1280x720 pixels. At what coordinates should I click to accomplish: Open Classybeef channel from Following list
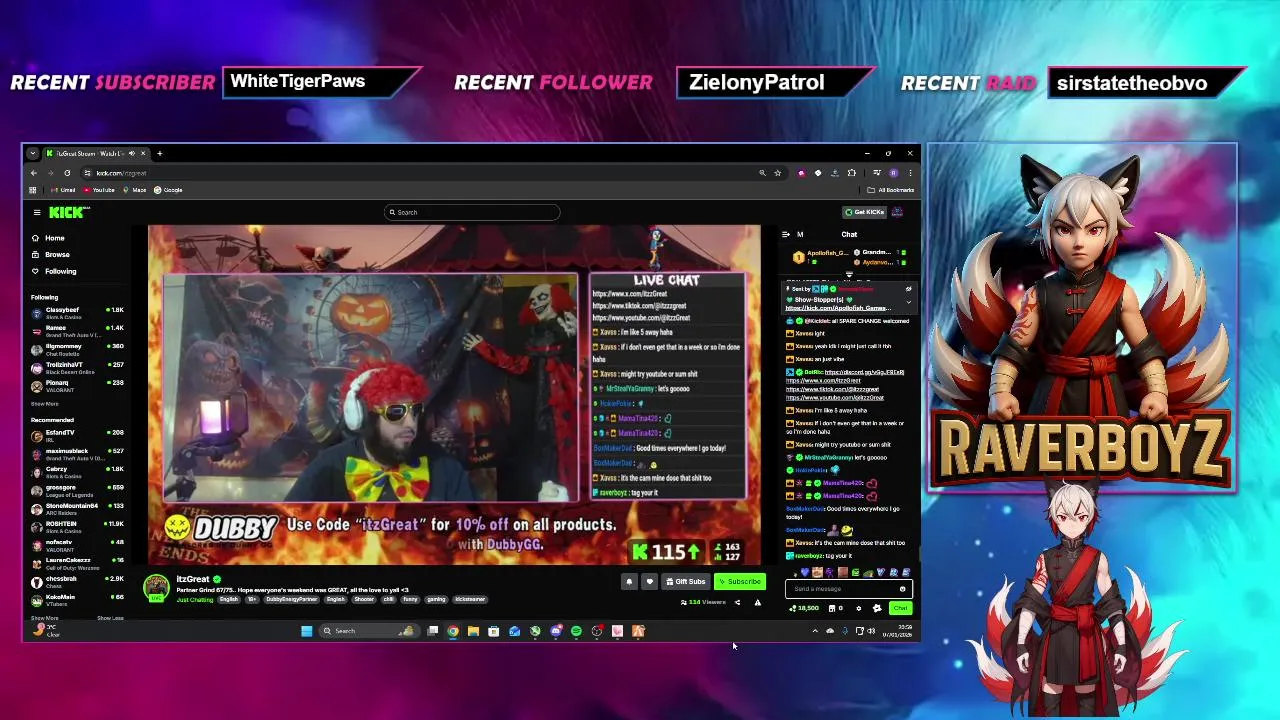click(x=78, y=313)
